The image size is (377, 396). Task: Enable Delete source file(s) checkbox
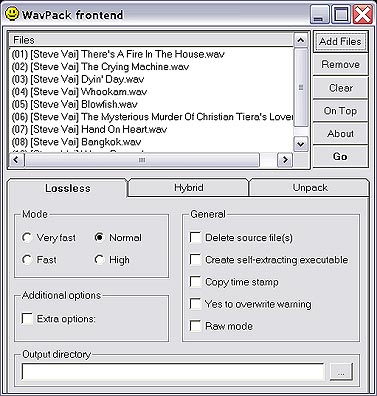click(x=195, y=238)
